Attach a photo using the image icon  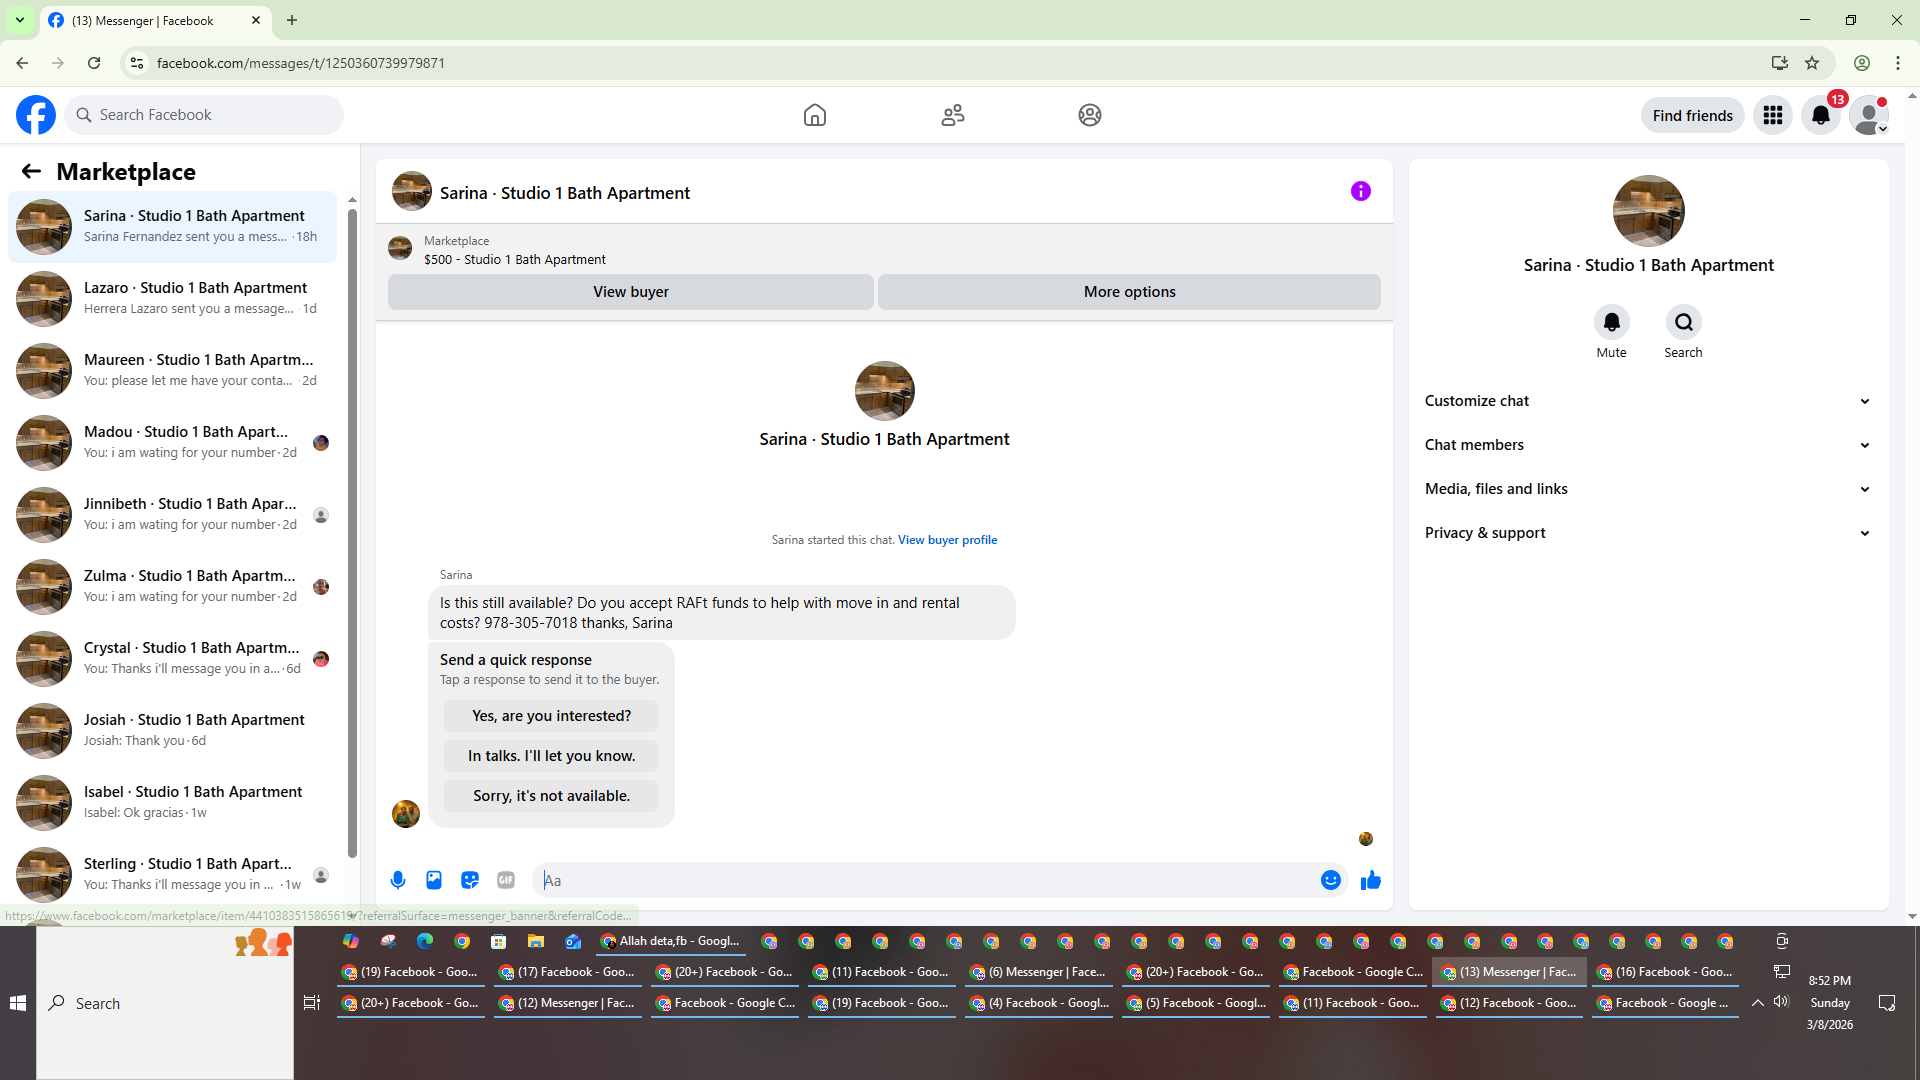tap(434, 880)
